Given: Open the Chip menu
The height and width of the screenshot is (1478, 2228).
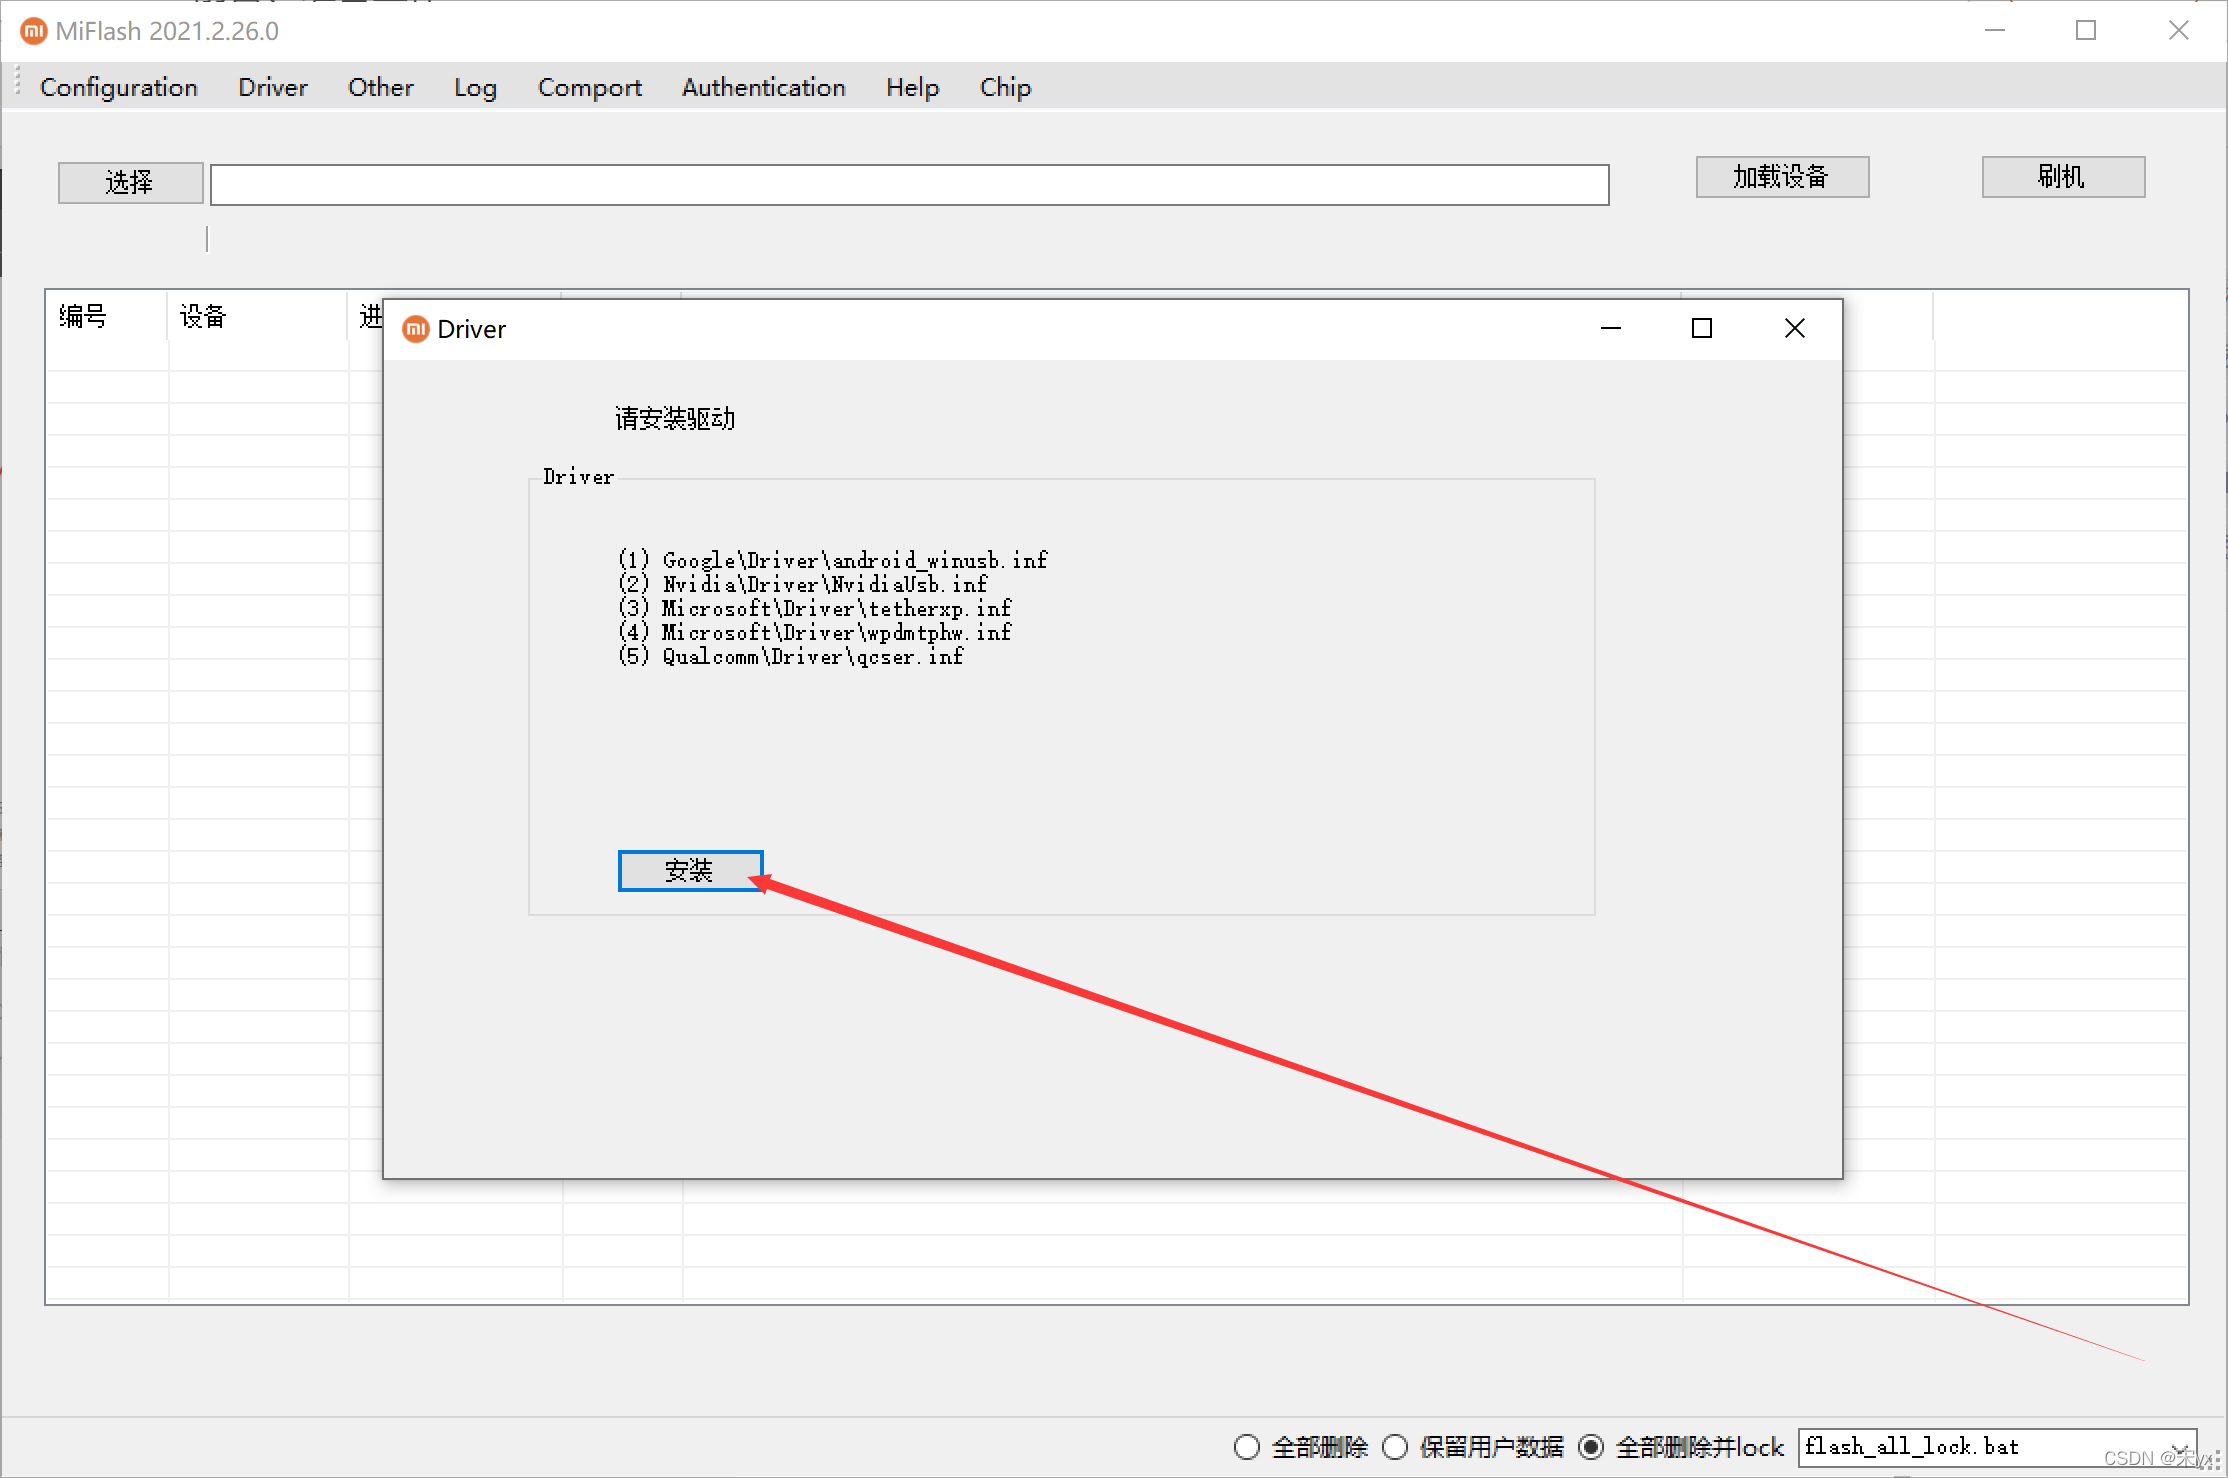Looking at the screenshot, I should coord(1005,87).
